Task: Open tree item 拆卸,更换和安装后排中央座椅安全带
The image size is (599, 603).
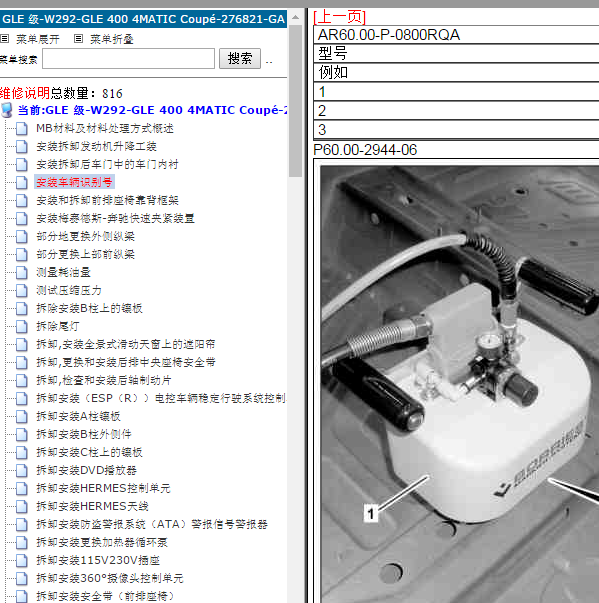Action: pos(126,362)
